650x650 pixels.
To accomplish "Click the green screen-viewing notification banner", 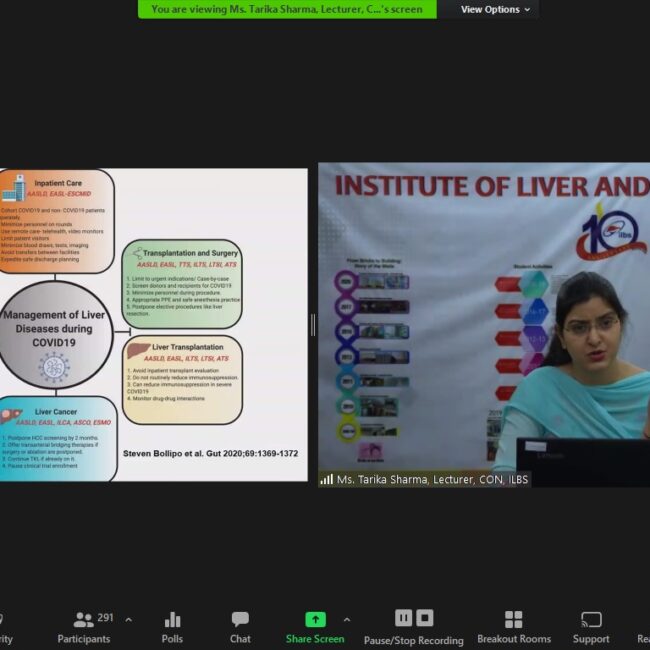I will 286,10.
